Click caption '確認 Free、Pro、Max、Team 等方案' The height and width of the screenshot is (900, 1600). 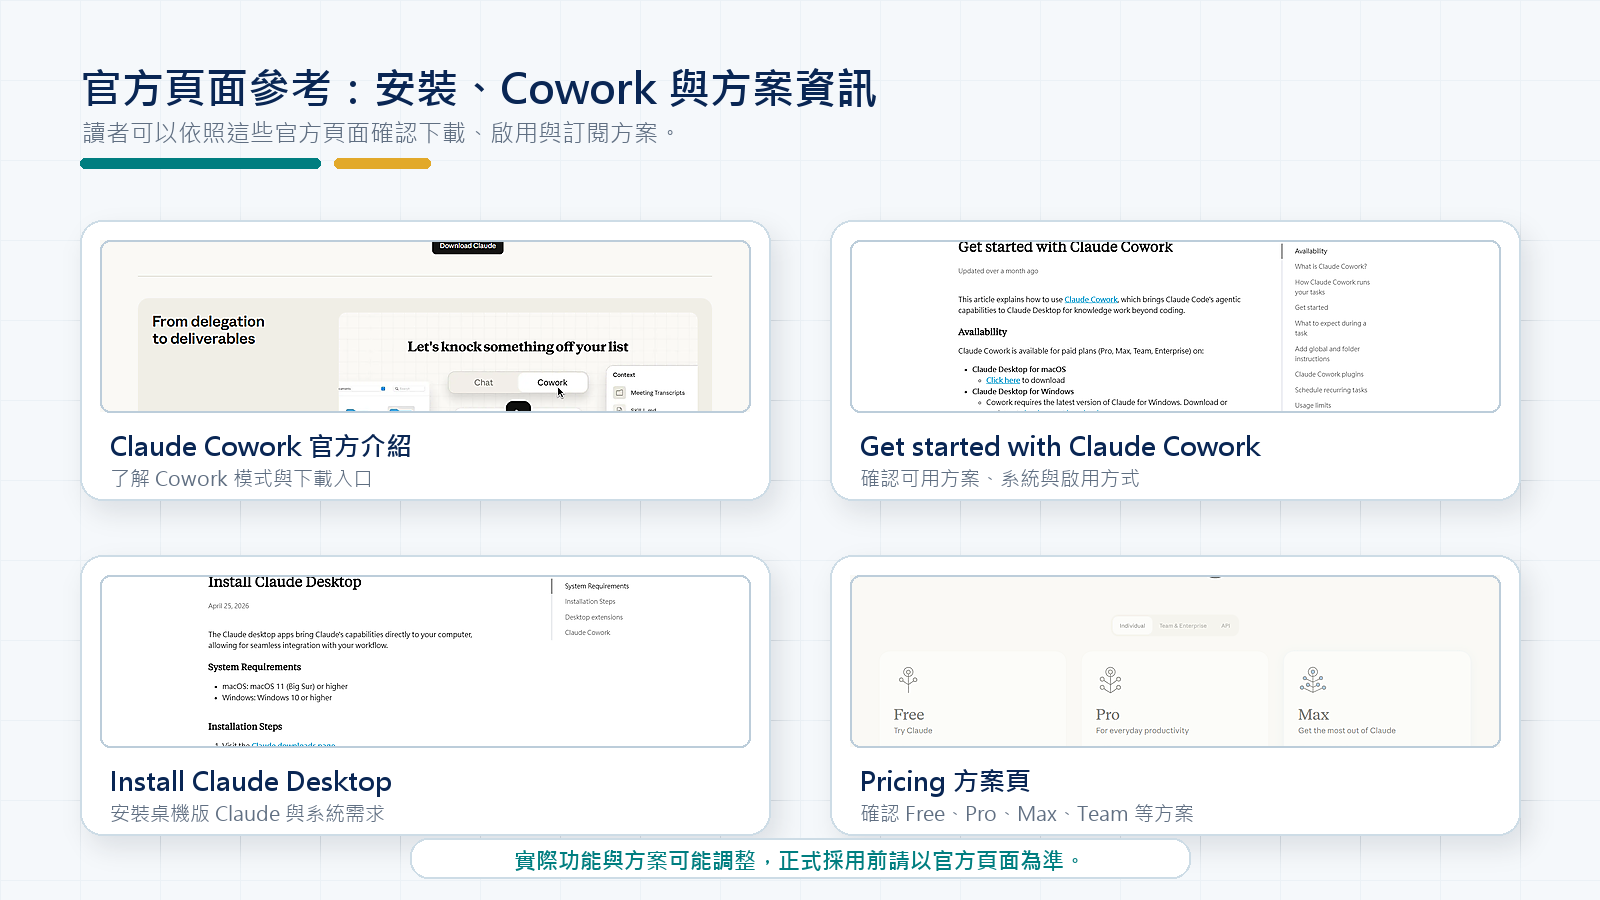pyautogui.click(x=1027, y=814)
